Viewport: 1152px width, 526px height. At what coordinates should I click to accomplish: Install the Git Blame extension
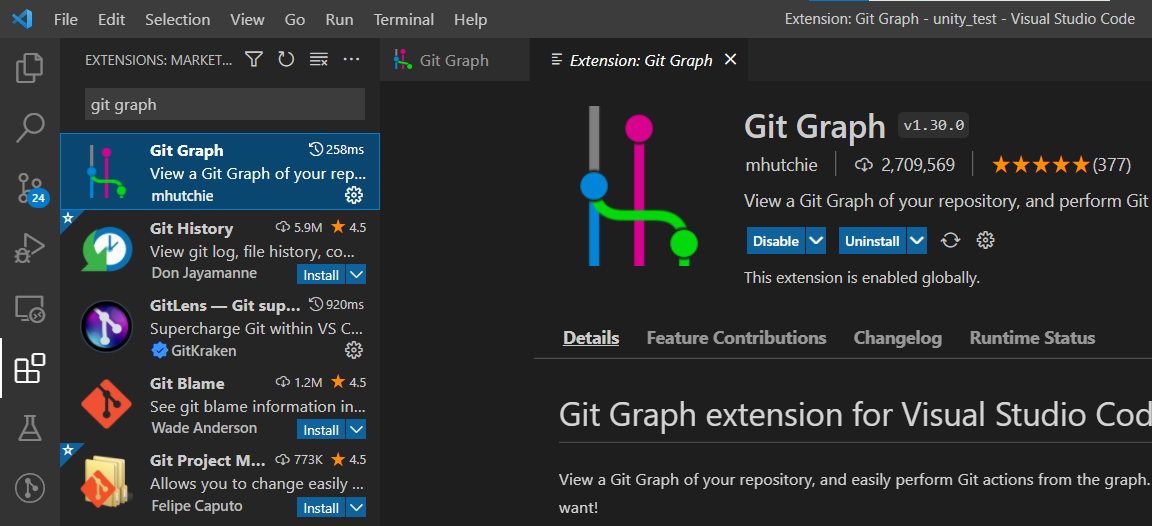pos(322,430)
